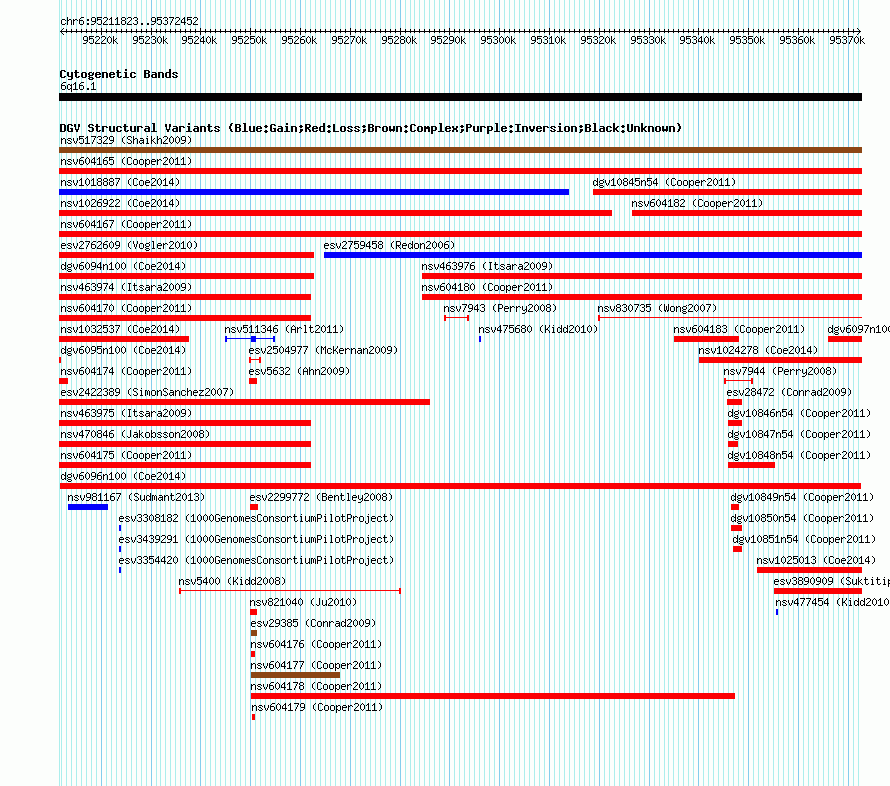Click the black 6q16.1 cytogenetic band
890x786 pixels.
460,97
